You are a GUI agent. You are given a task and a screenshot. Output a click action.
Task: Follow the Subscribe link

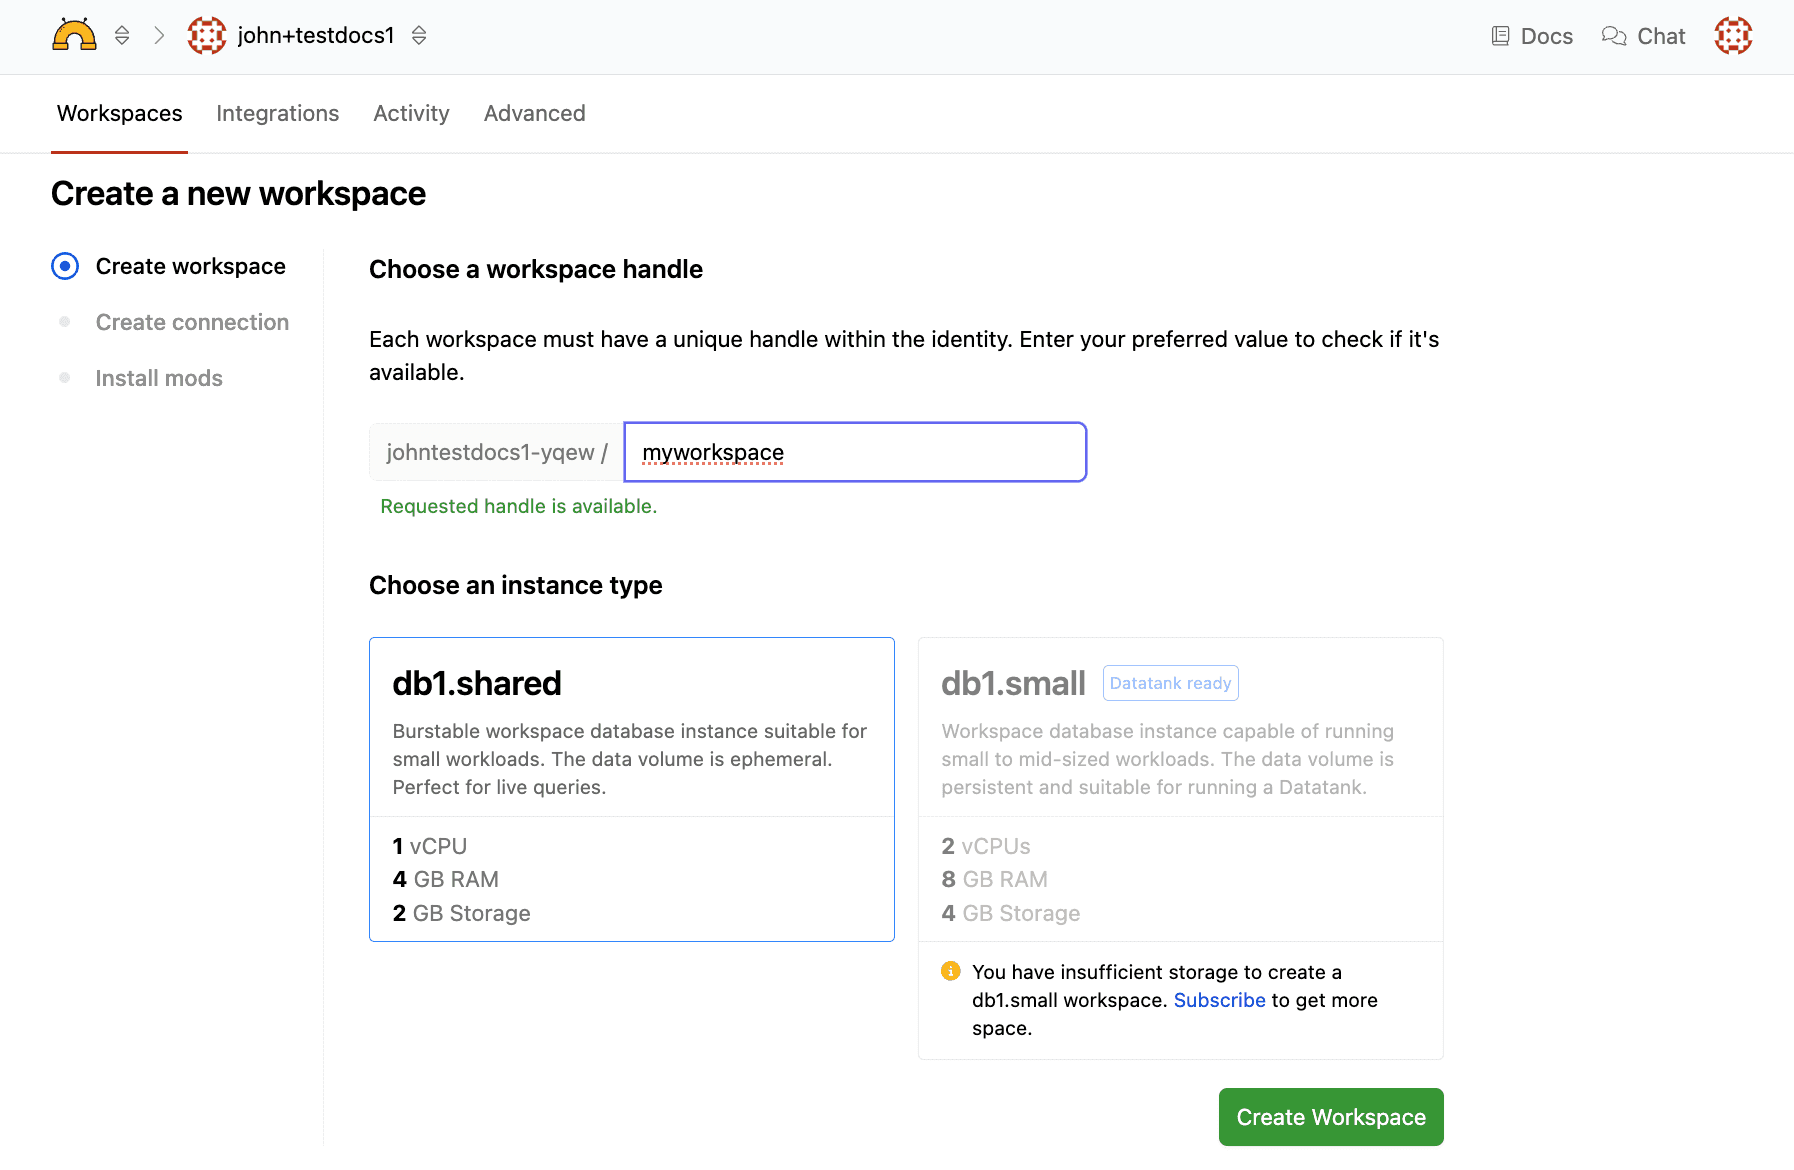click(1219, 1000)
